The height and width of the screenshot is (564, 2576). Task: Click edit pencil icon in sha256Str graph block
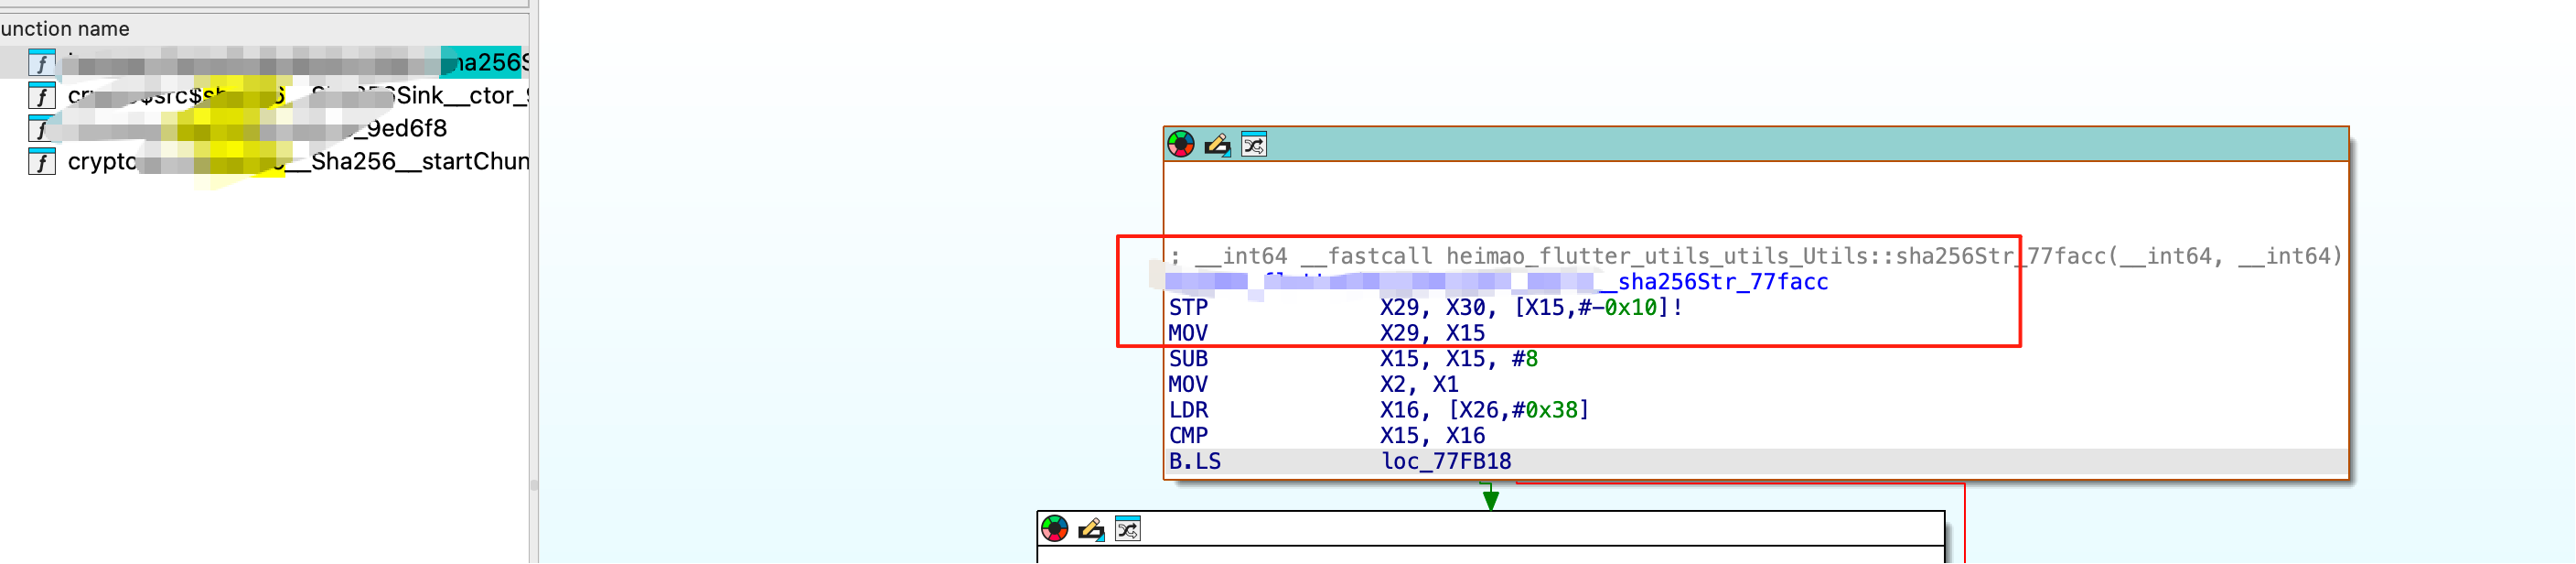[1217, 145]
